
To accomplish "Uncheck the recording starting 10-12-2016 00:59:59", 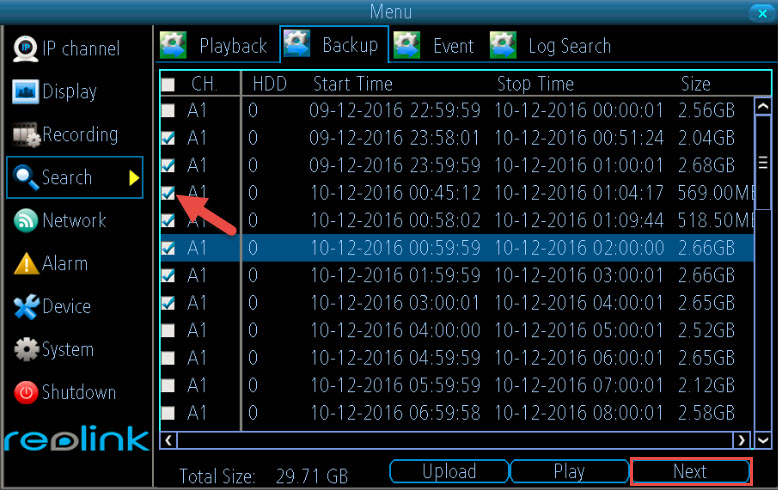I will coord(168,247).
